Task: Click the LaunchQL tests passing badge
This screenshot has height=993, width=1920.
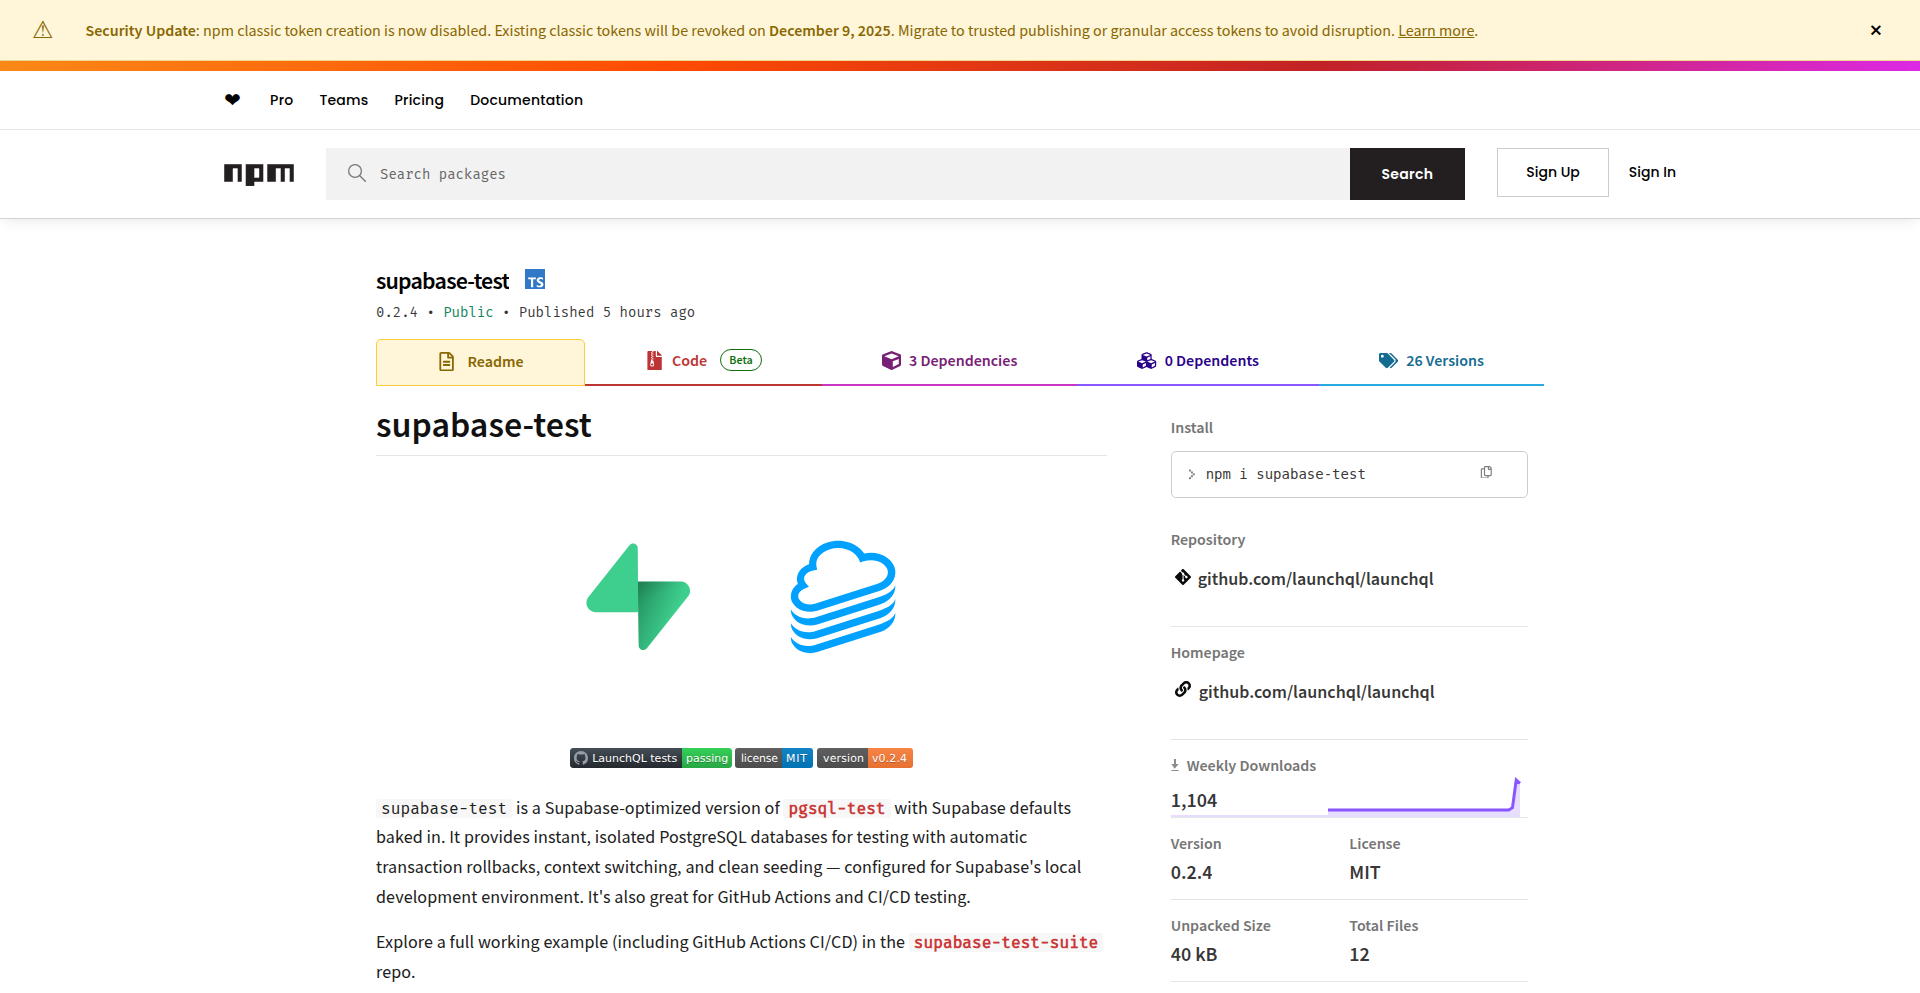Action: click(650, 758)
